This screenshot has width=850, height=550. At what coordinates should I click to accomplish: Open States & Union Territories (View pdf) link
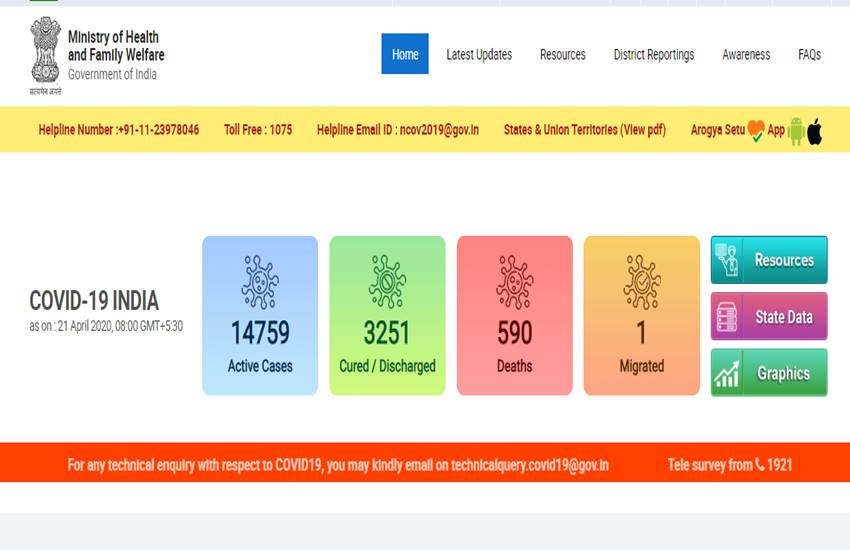(x=584, y=130)
